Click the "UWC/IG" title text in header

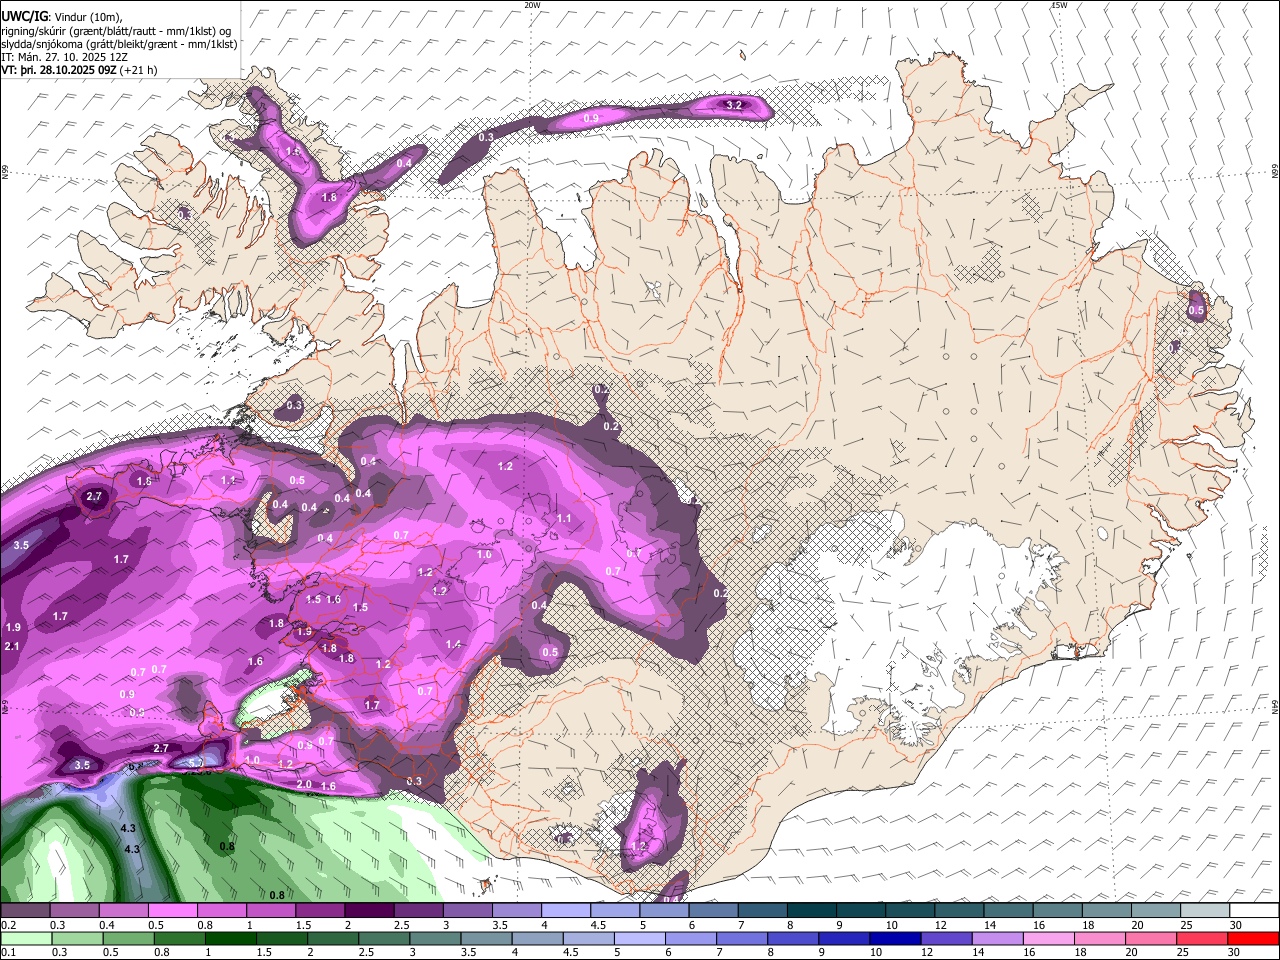pyautogui.click(x=24, y=15)
